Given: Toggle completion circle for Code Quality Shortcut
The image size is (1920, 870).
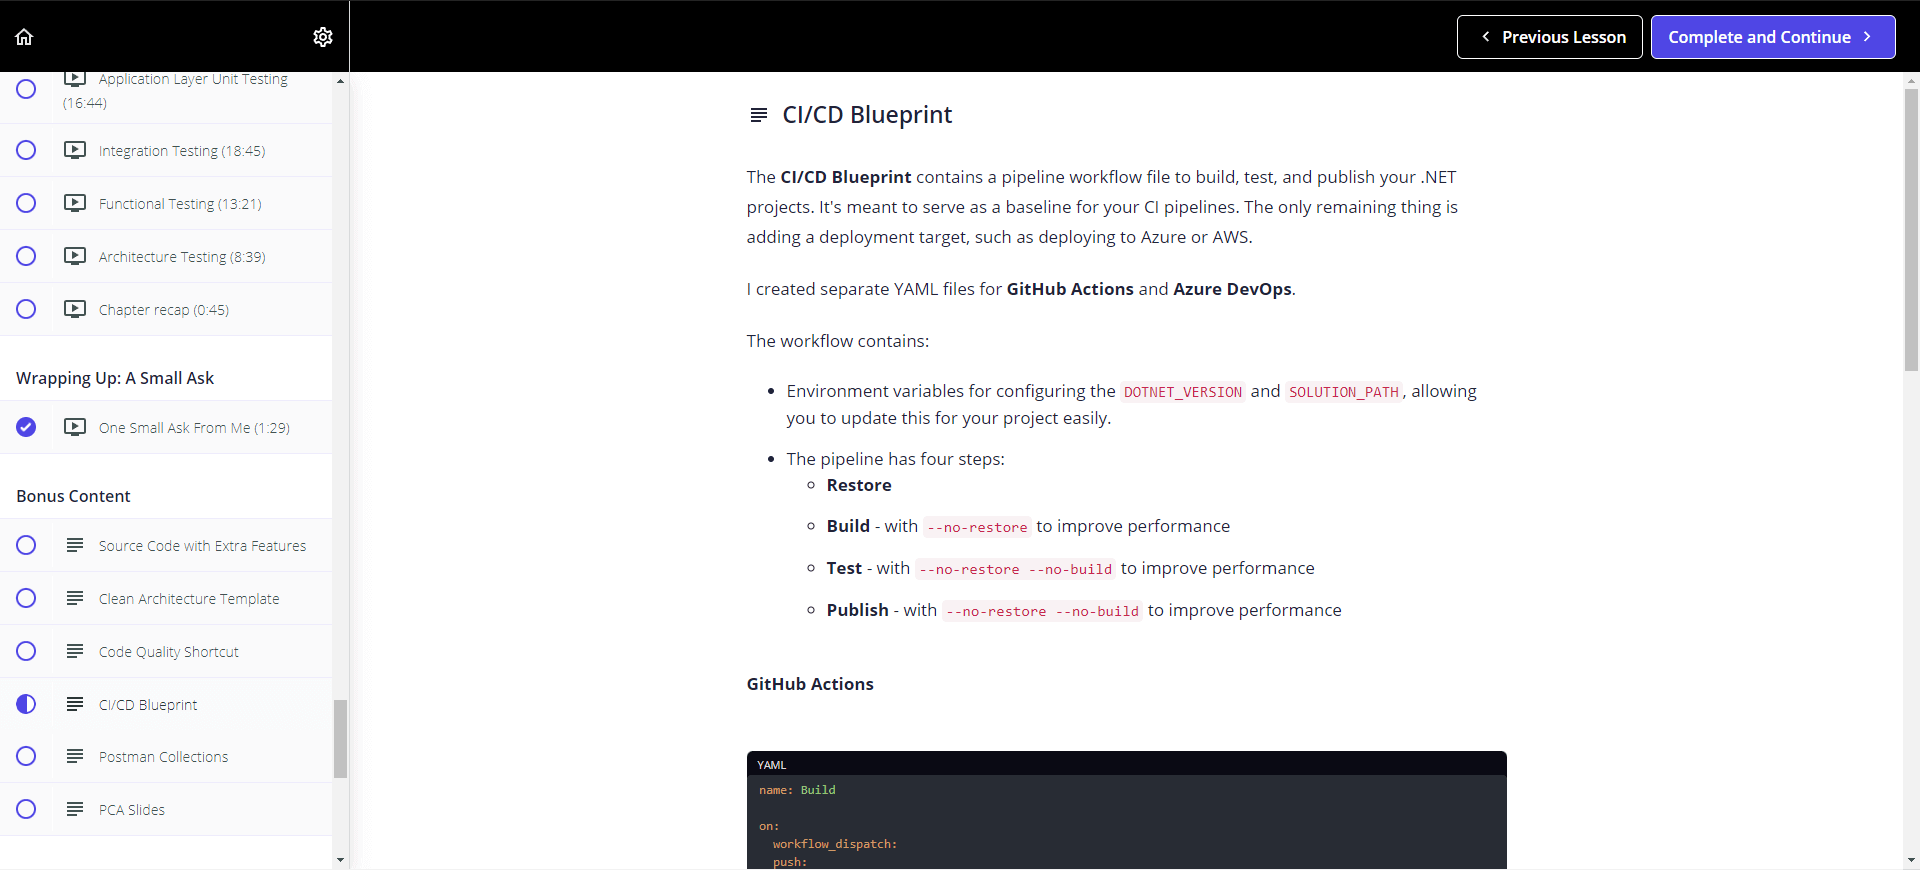Looking at the screenshot, I should pos(26,651).
